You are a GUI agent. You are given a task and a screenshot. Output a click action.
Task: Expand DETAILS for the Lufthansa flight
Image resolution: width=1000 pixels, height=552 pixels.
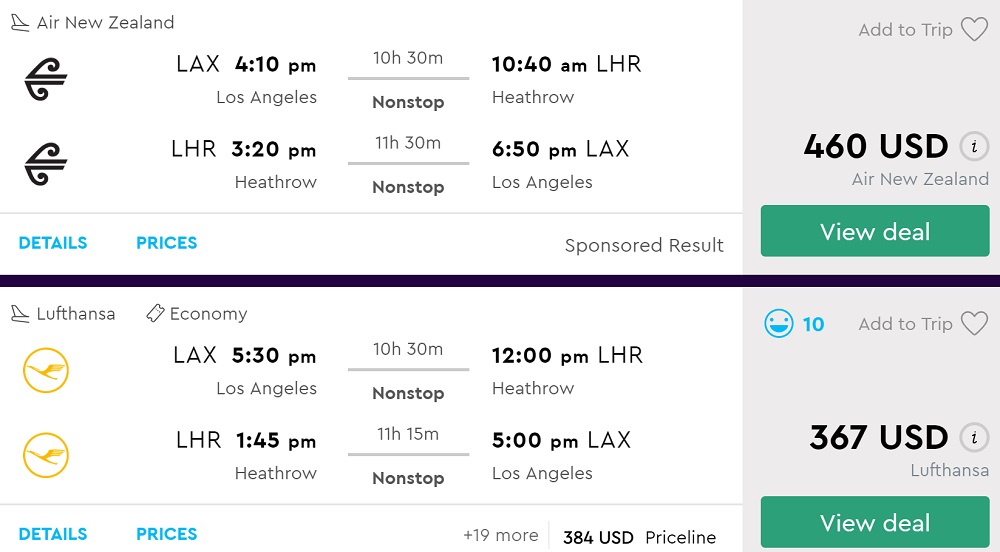(53, 534)
